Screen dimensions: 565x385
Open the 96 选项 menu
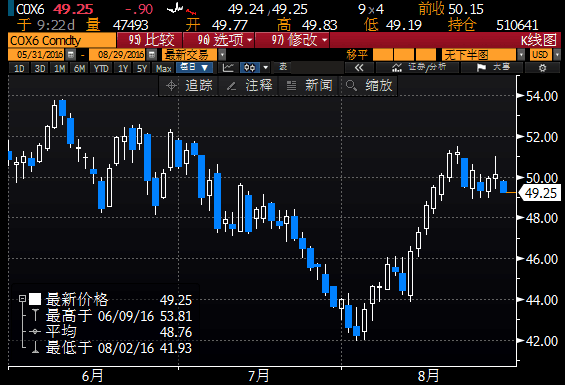[x=219, y=40]
